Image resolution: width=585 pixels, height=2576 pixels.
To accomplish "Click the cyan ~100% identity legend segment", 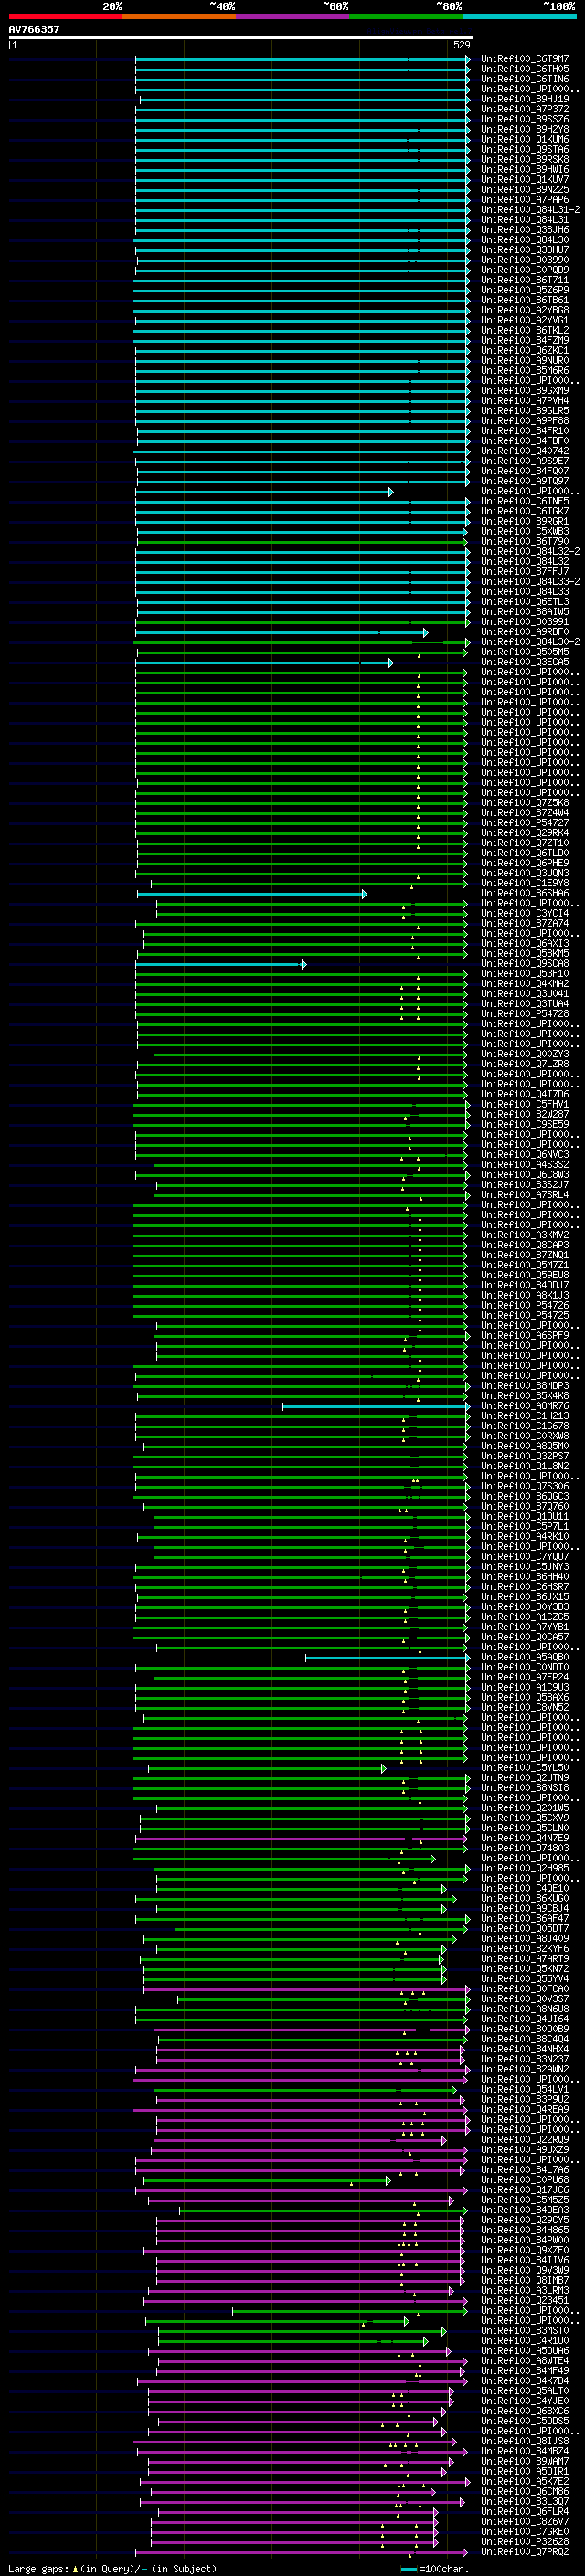I will tap(518, 16).
